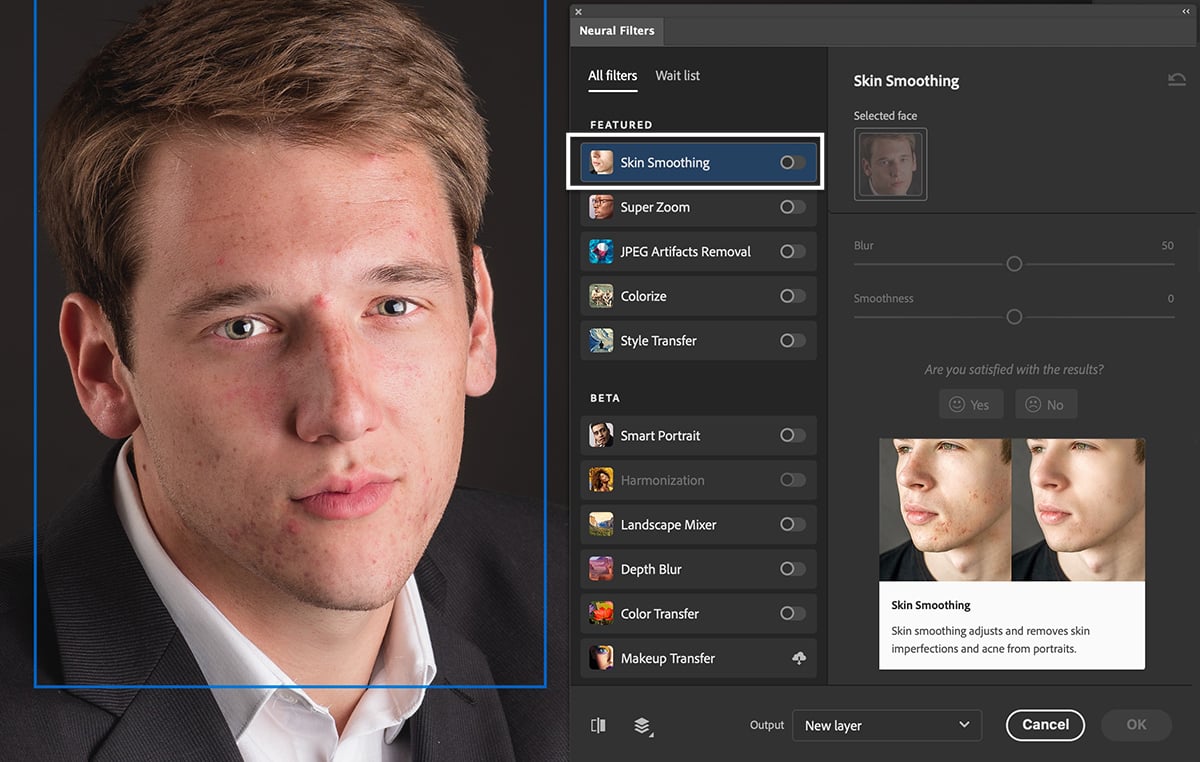Screen dimensions: 1200x762
Task: Enable the JPEG Artifacts Removal switch
Action: pos(793,251)
